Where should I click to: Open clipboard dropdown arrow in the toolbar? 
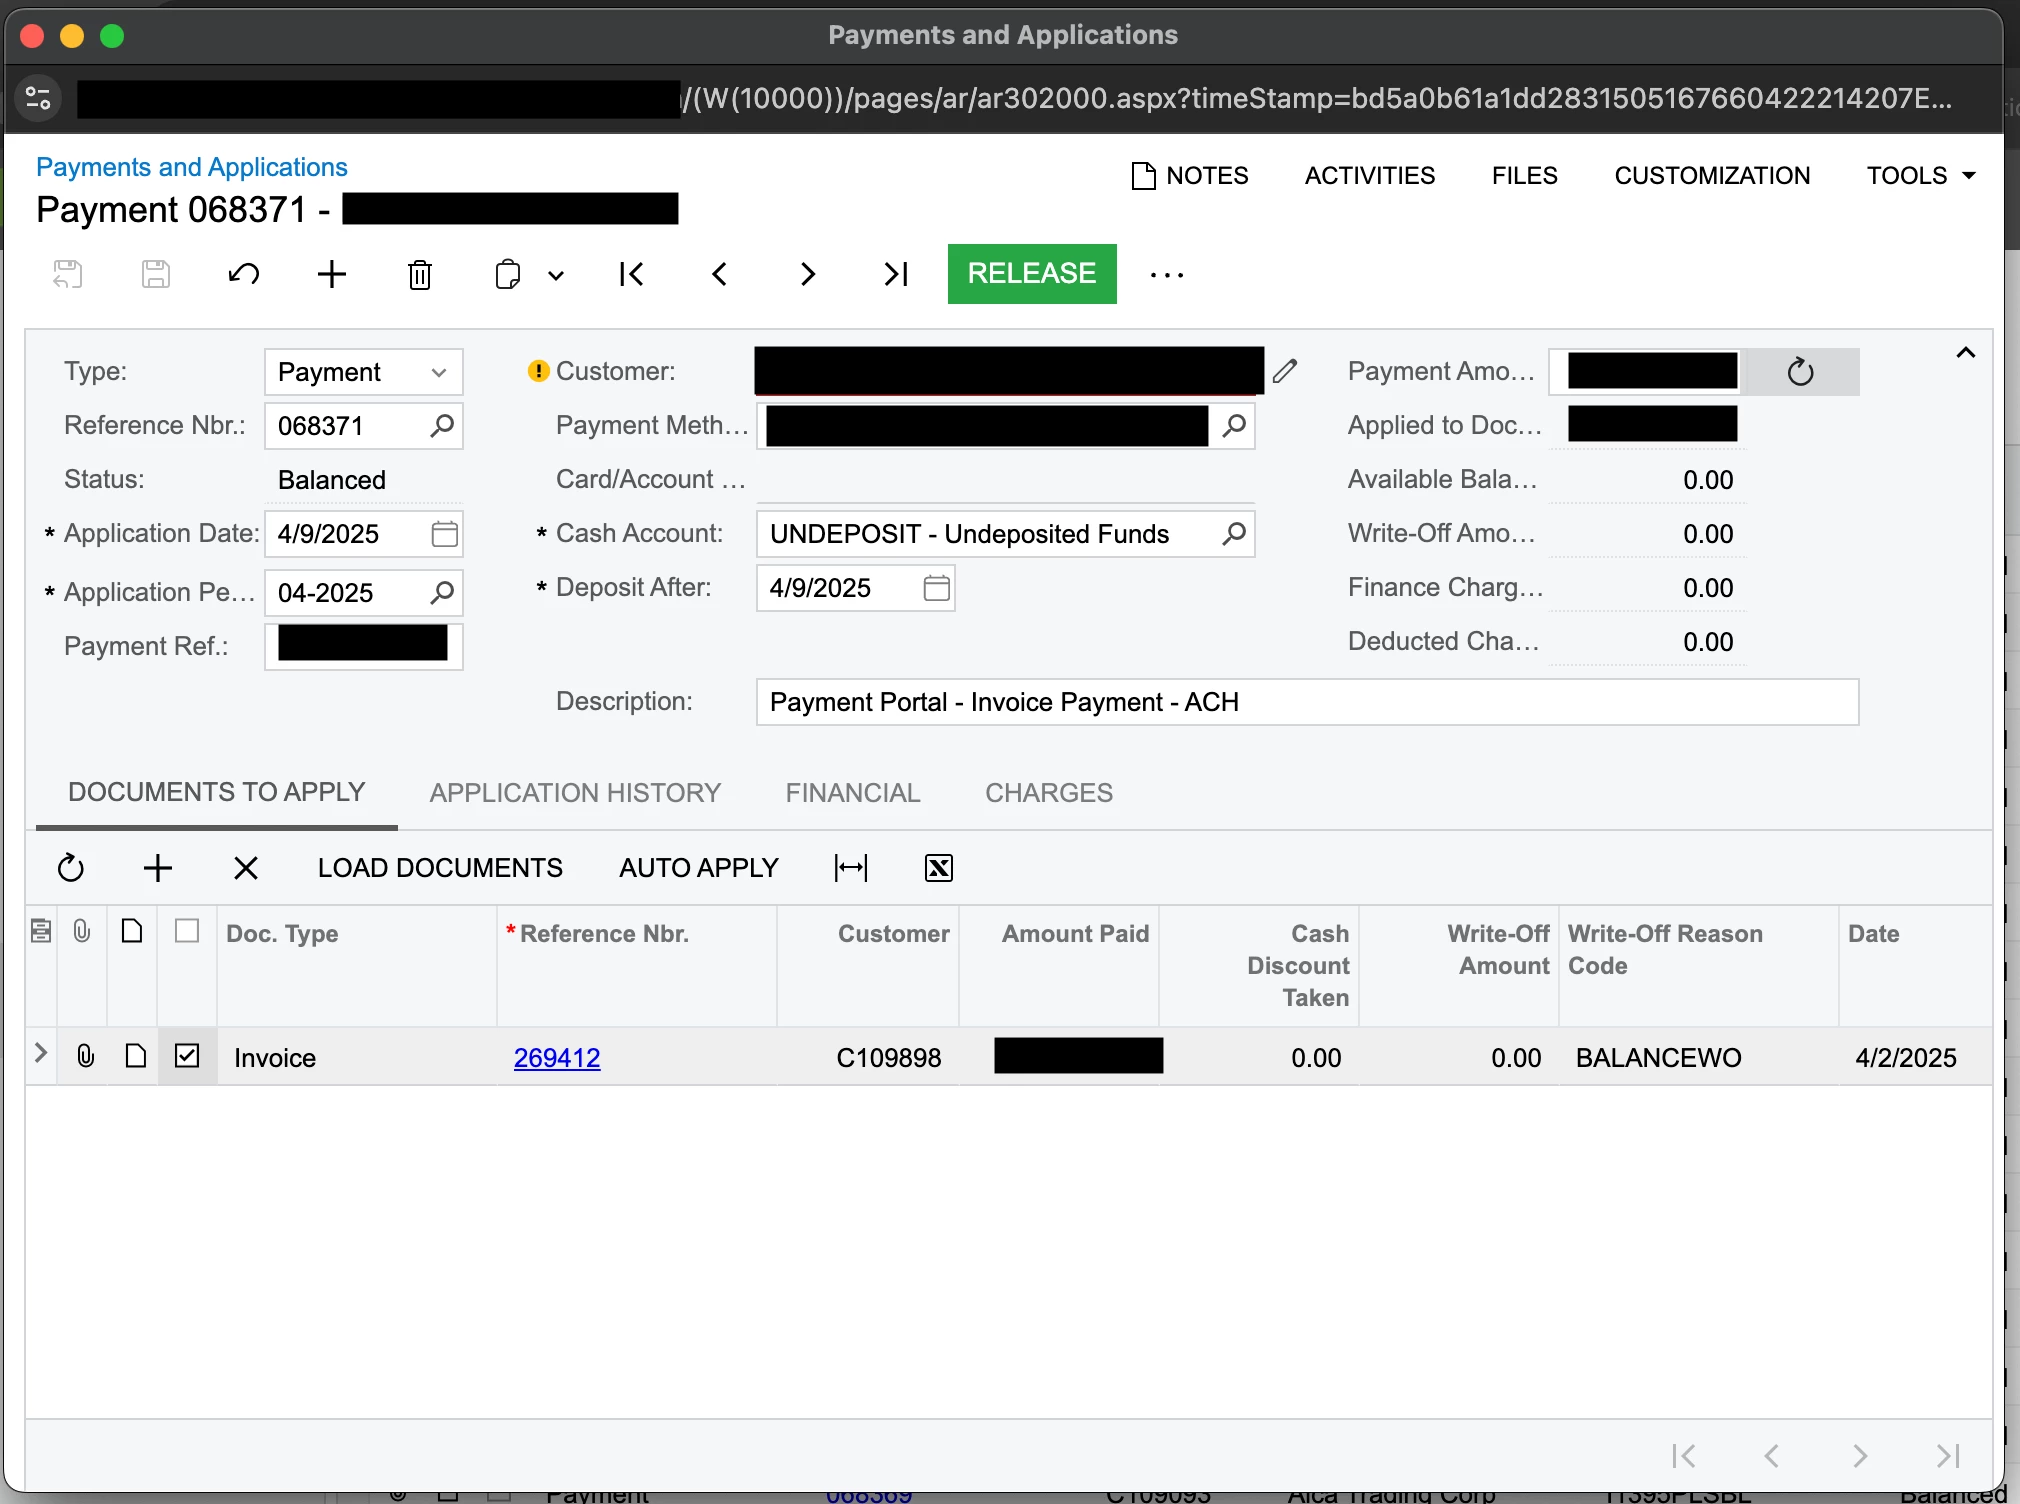[556, 275]
